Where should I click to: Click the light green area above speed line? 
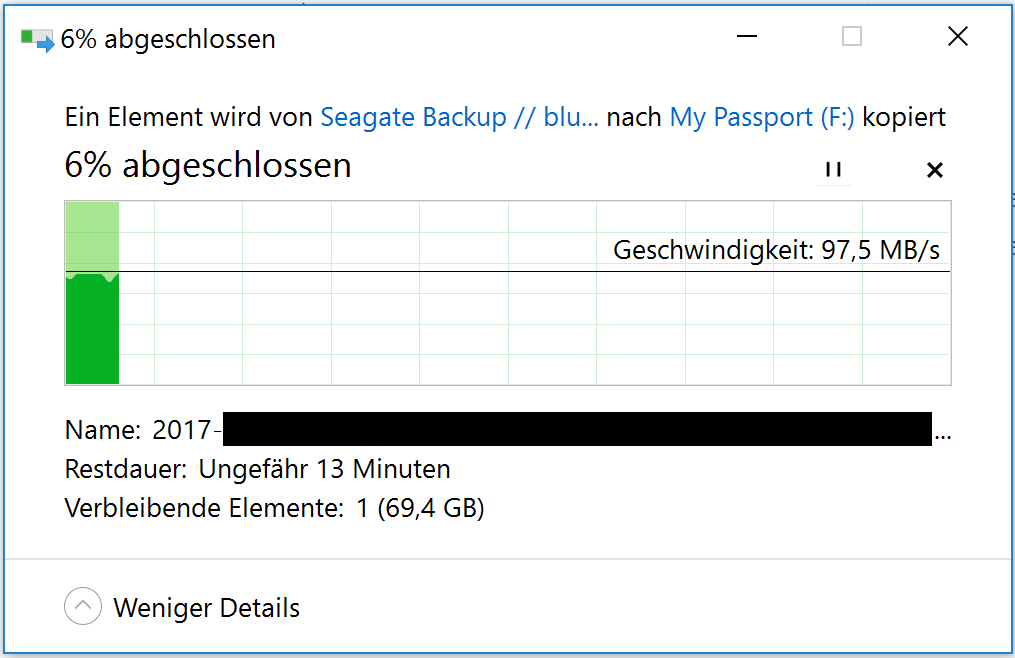click(93, 236)
